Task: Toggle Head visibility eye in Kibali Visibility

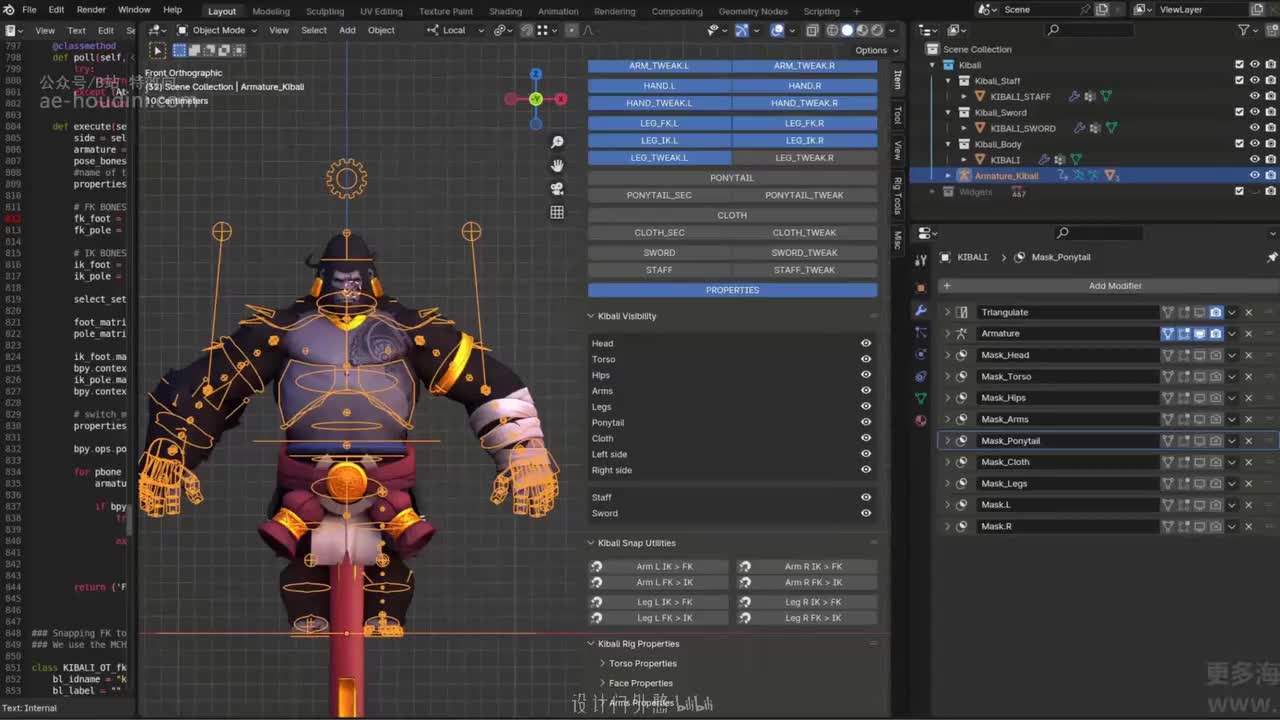Action: (866, 343)
